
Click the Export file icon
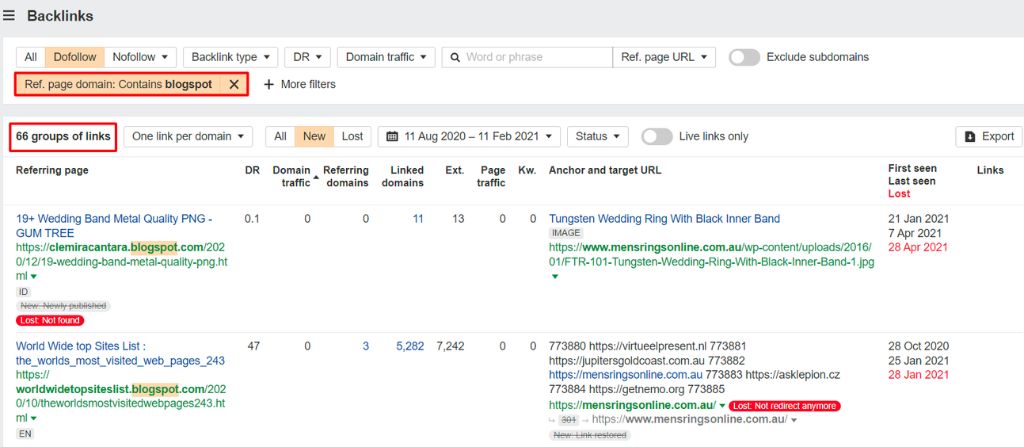(969, 137)
